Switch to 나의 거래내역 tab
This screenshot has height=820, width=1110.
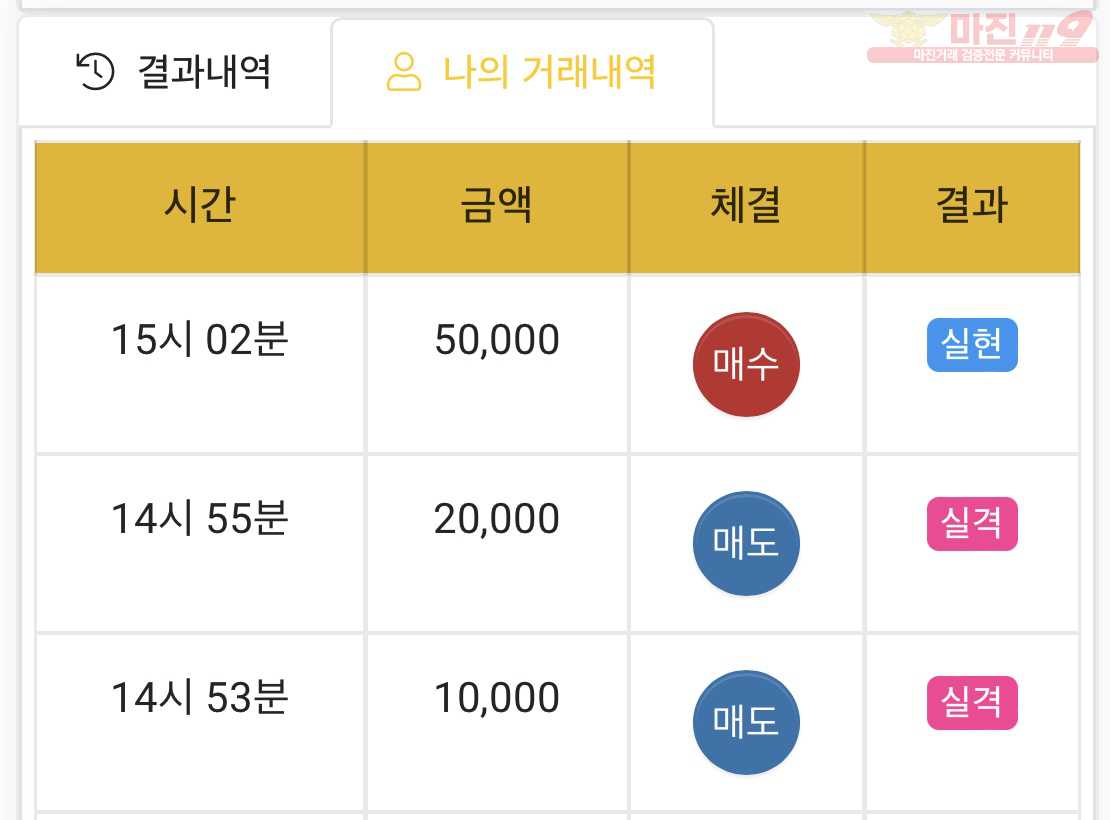point(522,72)
